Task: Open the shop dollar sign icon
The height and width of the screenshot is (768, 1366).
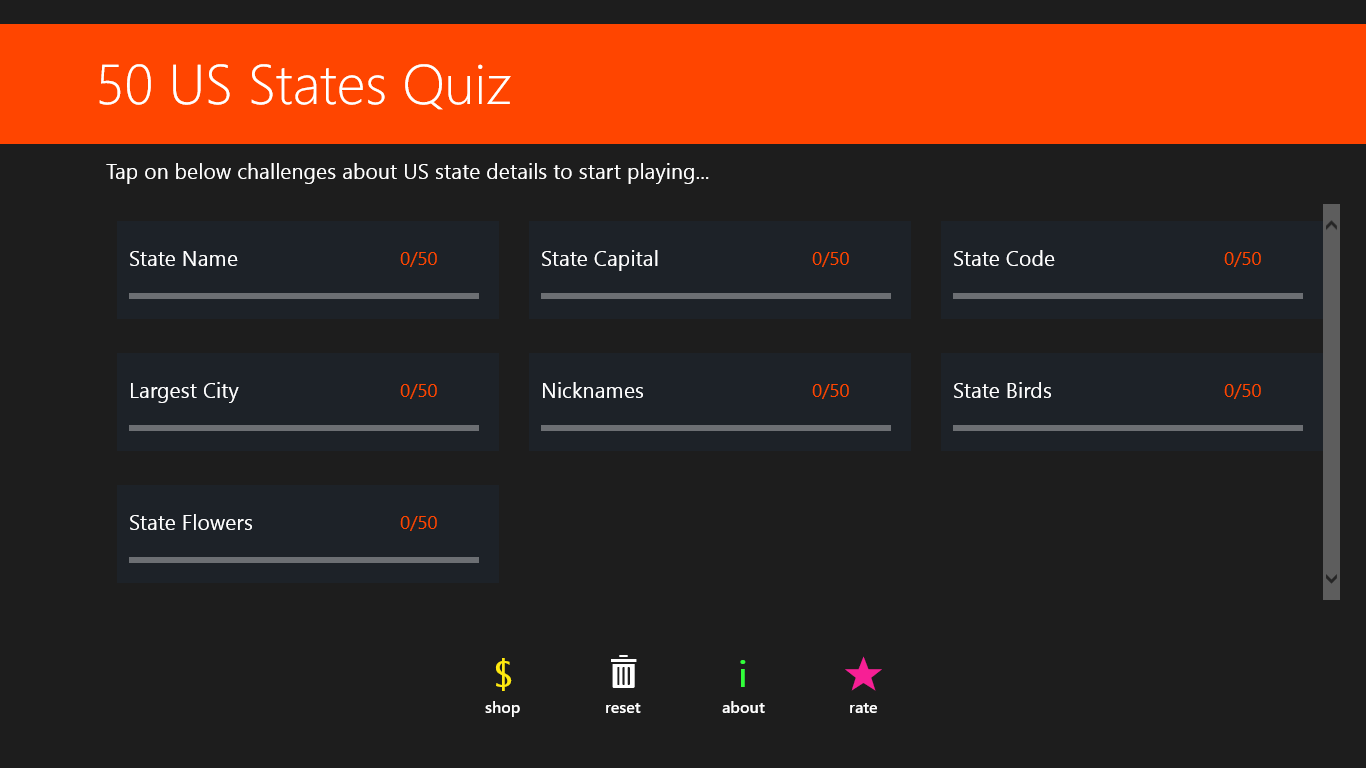Action: pyautogui.click(x=503, y=675)
